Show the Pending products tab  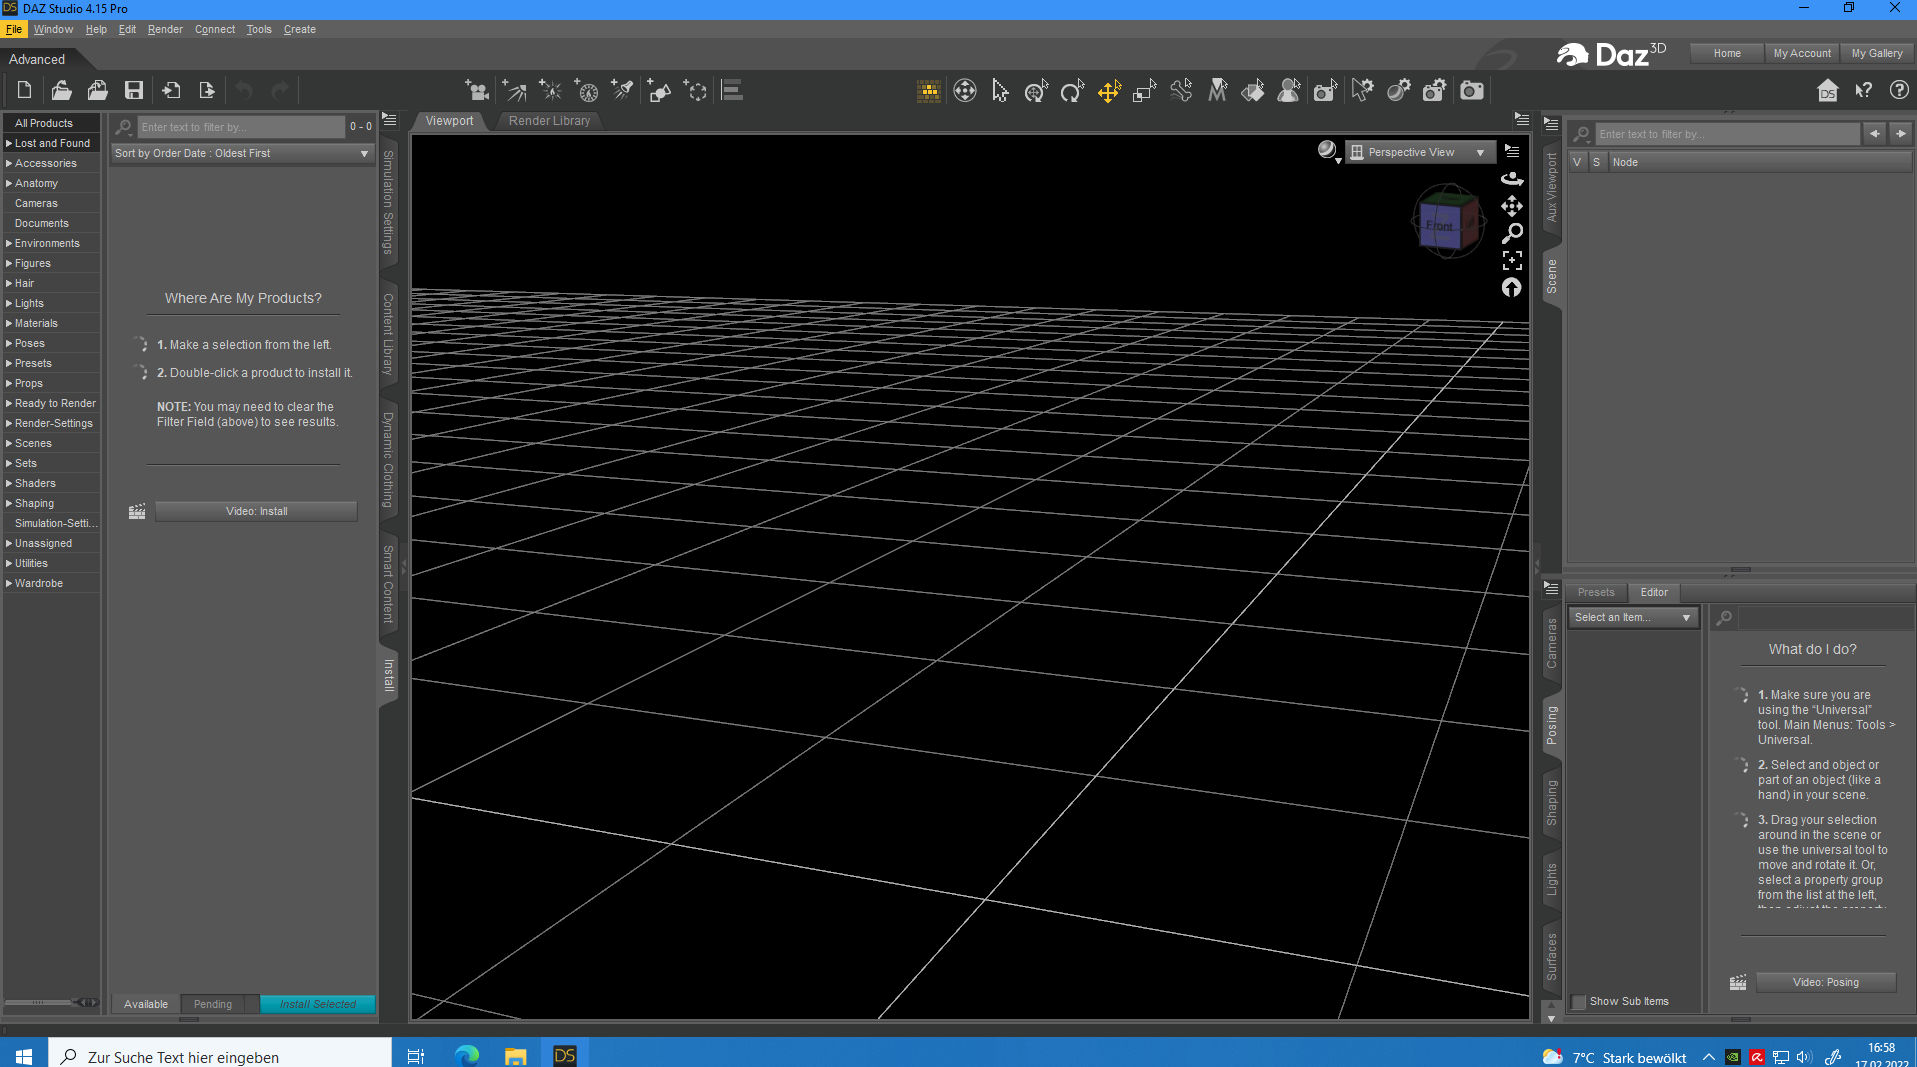(213, 1004)
